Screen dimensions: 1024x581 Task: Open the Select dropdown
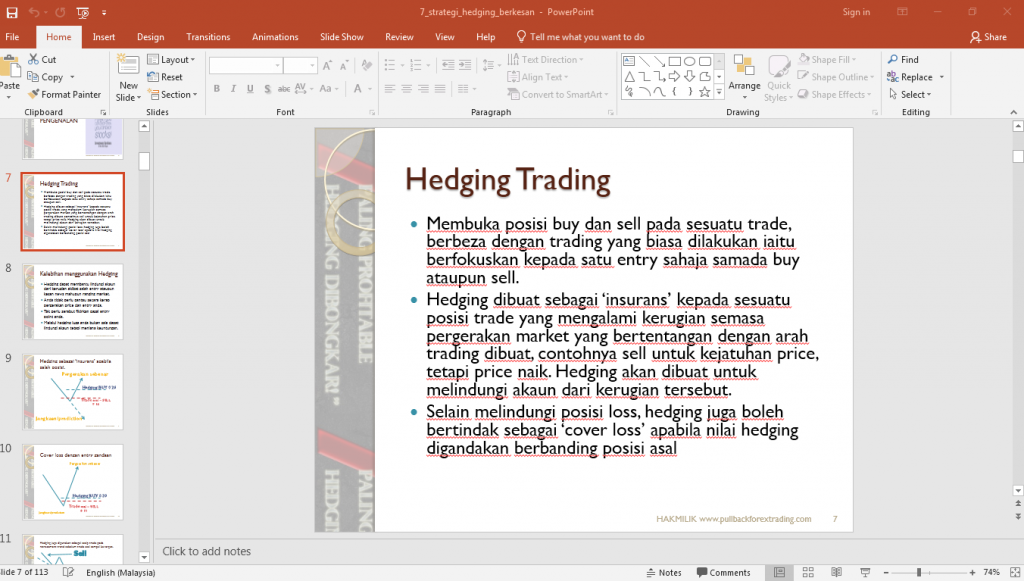point(909,95)
